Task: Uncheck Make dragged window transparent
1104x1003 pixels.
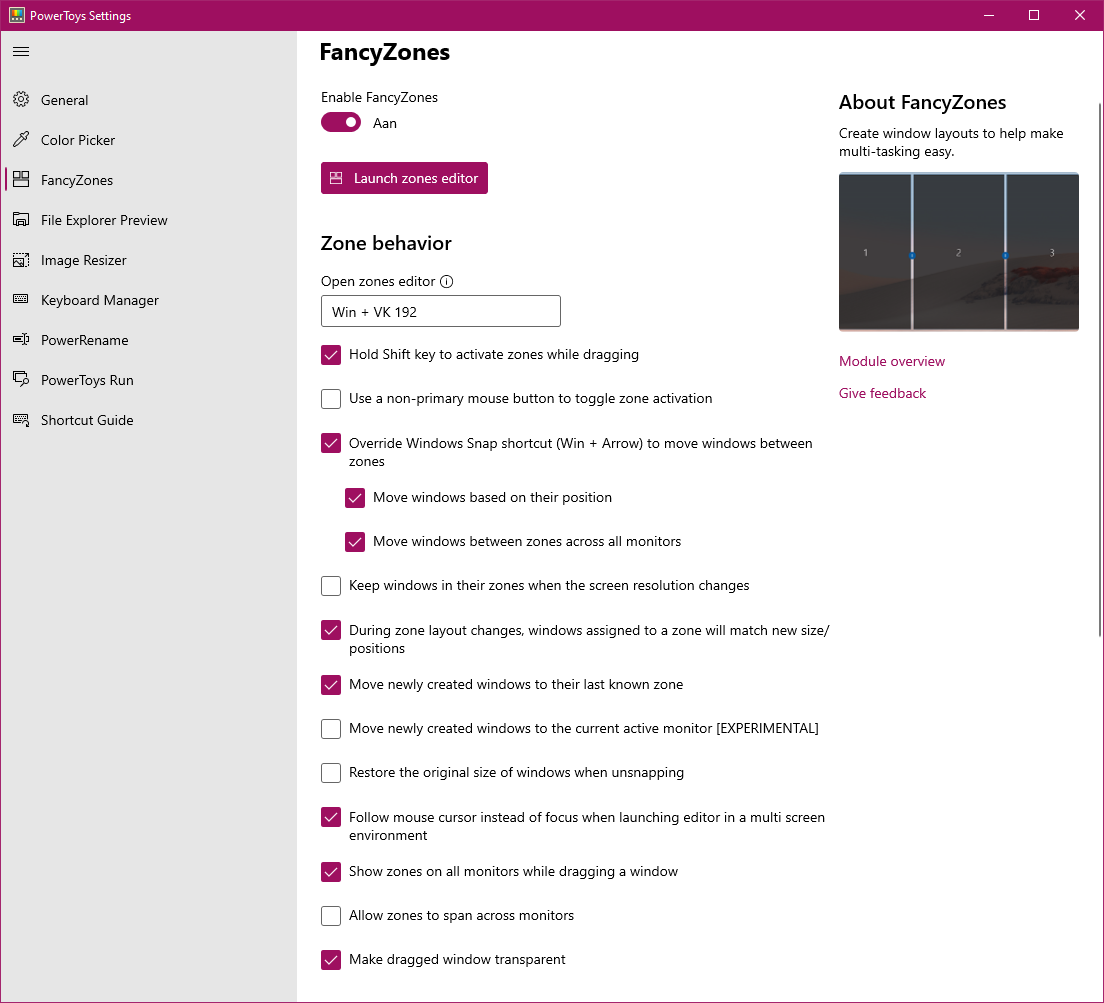Action: [x=331, y=959]
